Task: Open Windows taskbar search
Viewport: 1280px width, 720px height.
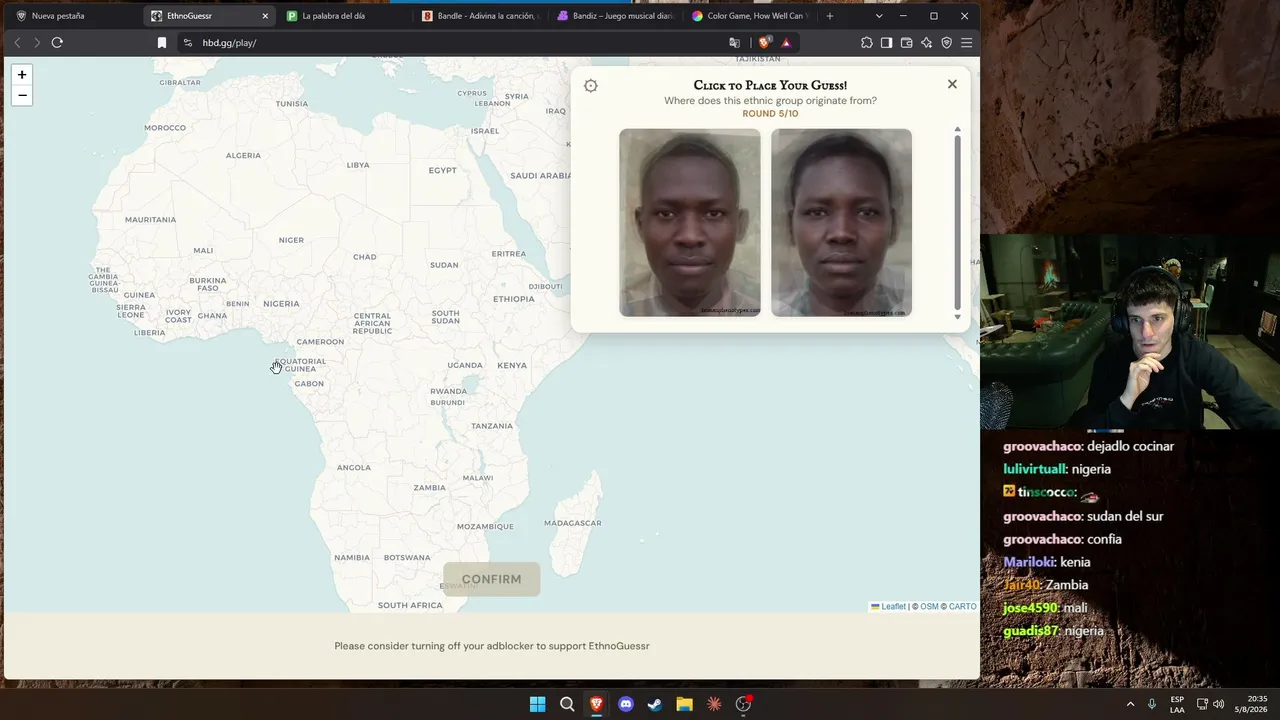Action: [x=567, y=704]
